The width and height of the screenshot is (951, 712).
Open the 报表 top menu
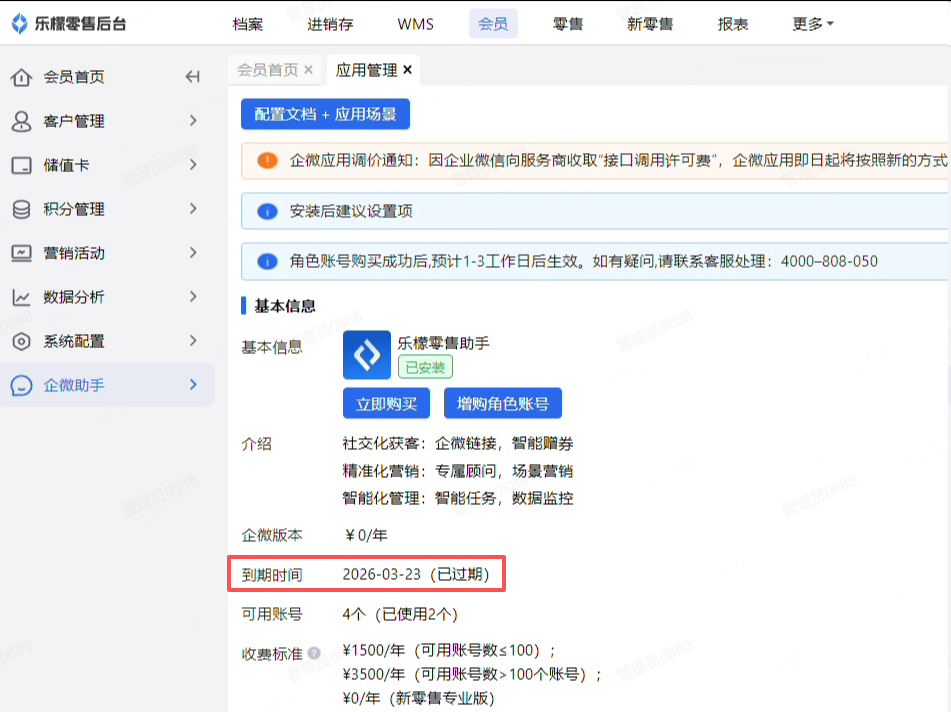pyautogui.click(x=733, y=24)
